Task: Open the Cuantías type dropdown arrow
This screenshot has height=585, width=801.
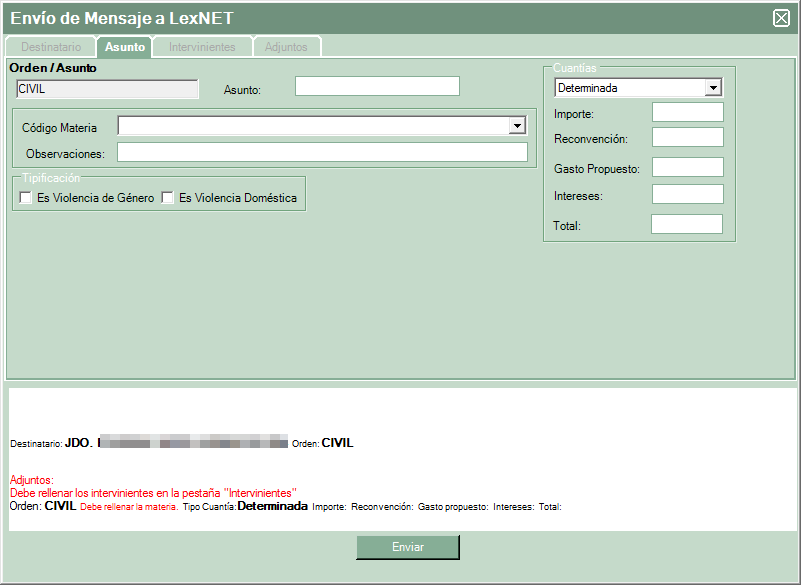Action: click(712, 88)
